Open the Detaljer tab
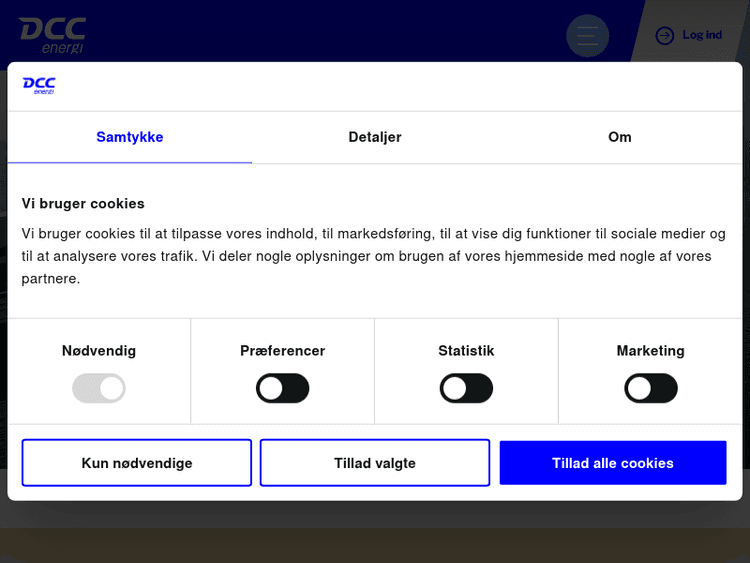Viewport: 750px width, 563px height. 375,137
